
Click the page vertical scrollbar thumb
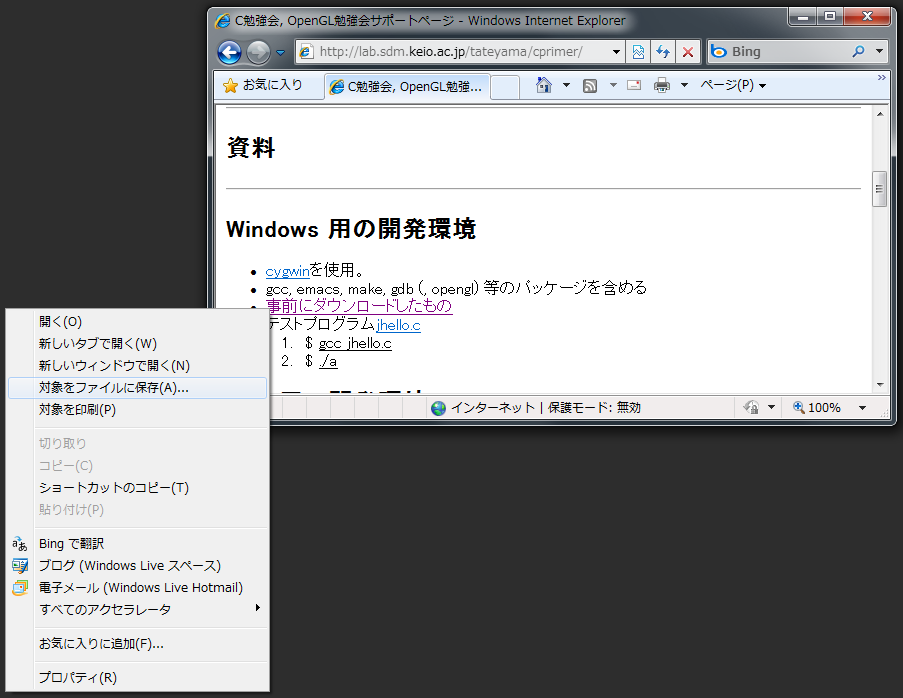tap(879, 188)
